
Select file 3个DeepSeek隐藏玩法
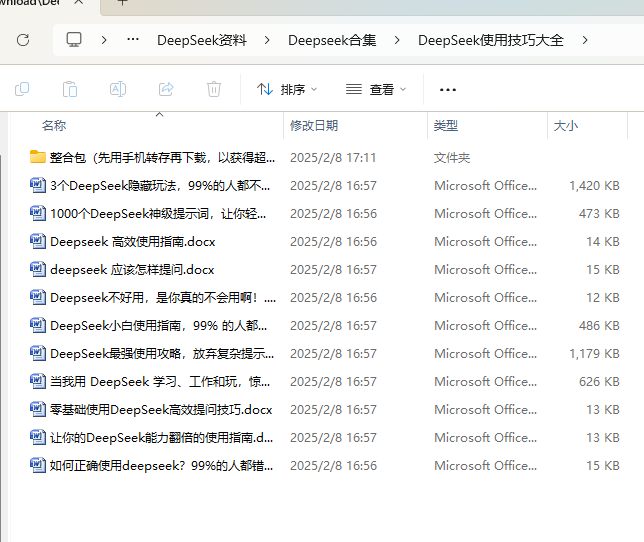click(160, 186)
